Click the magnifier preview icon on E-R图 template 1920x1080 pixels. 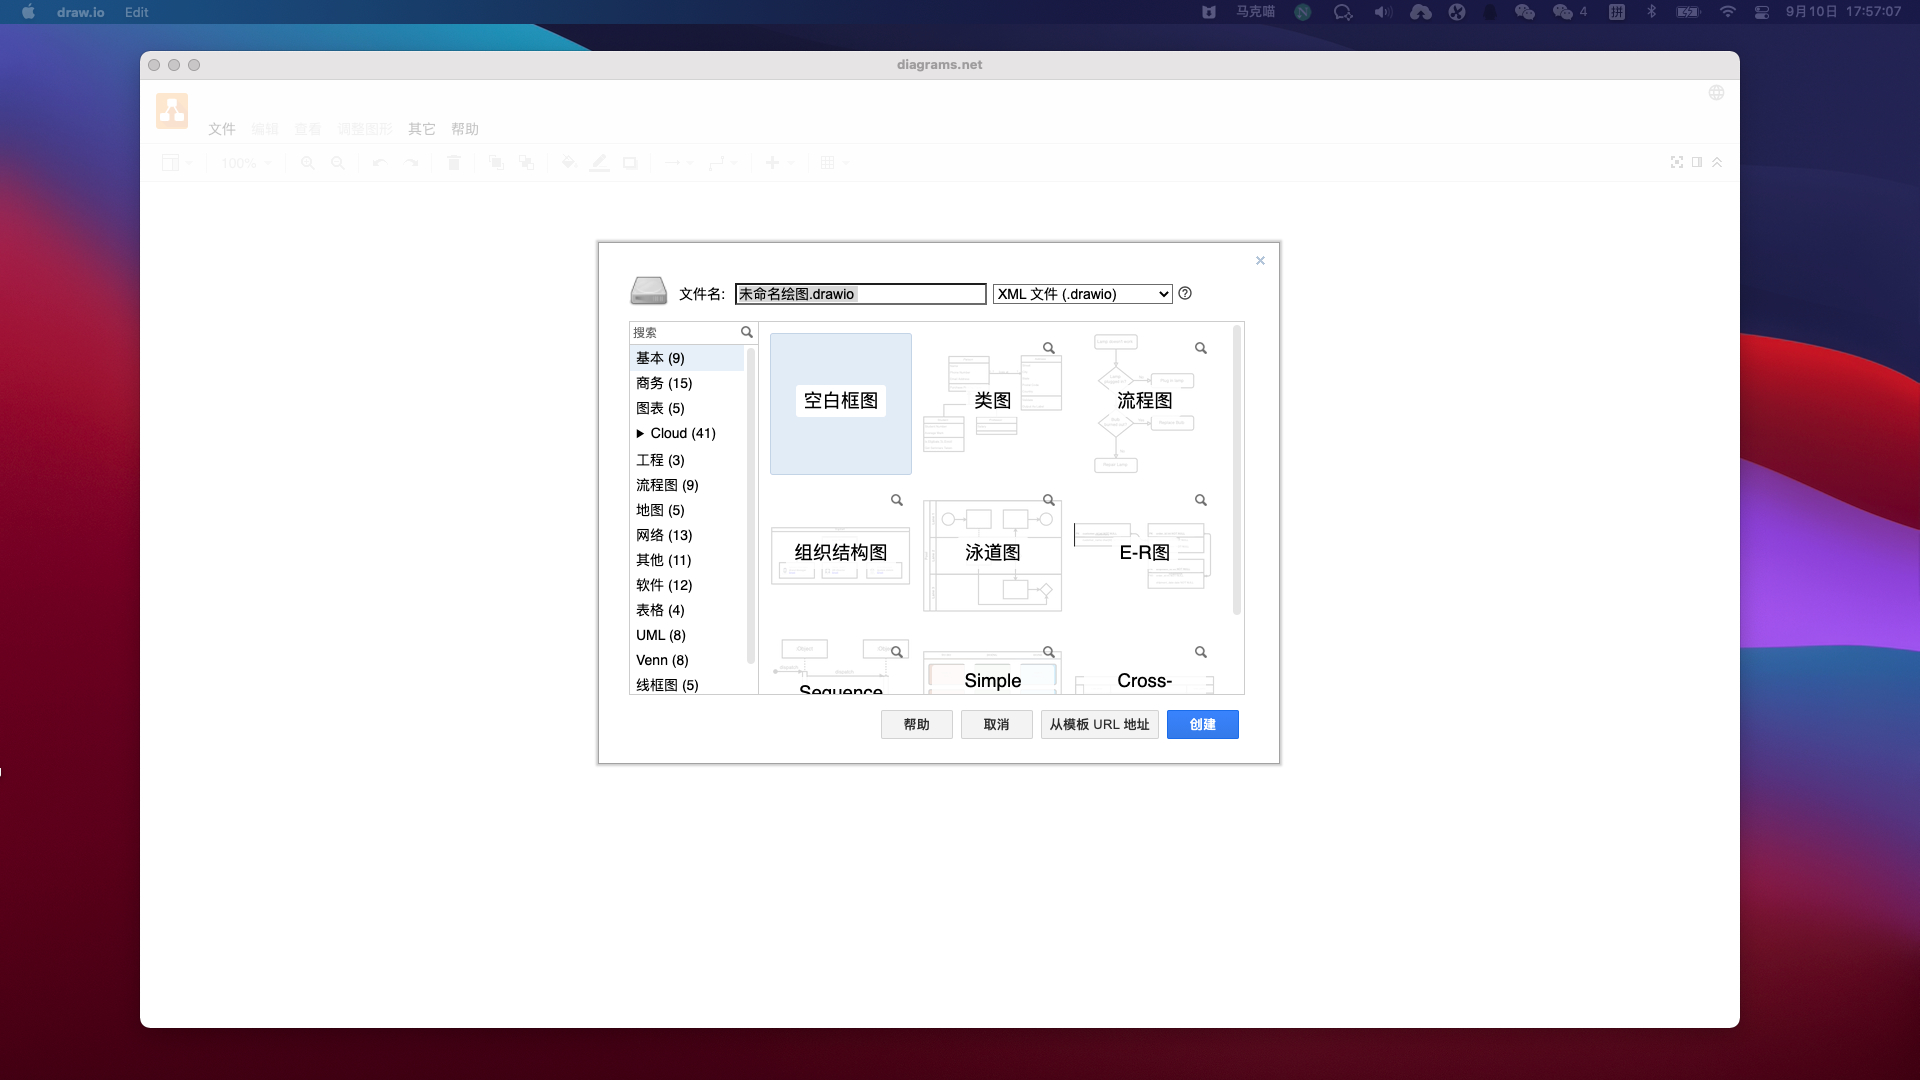click(1201, 500)
